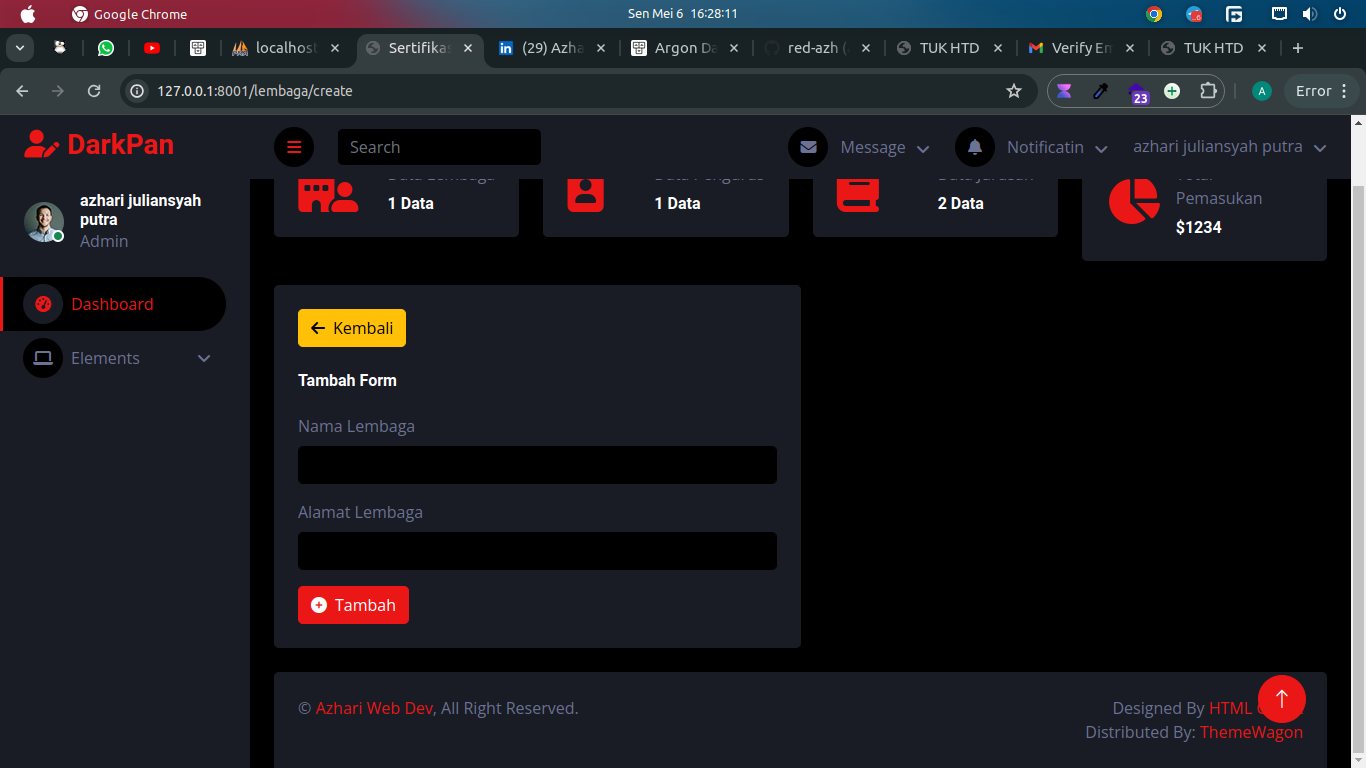View site info icon in address bar
Viewport: 1366px width, 768px height.
pos(138,91)
